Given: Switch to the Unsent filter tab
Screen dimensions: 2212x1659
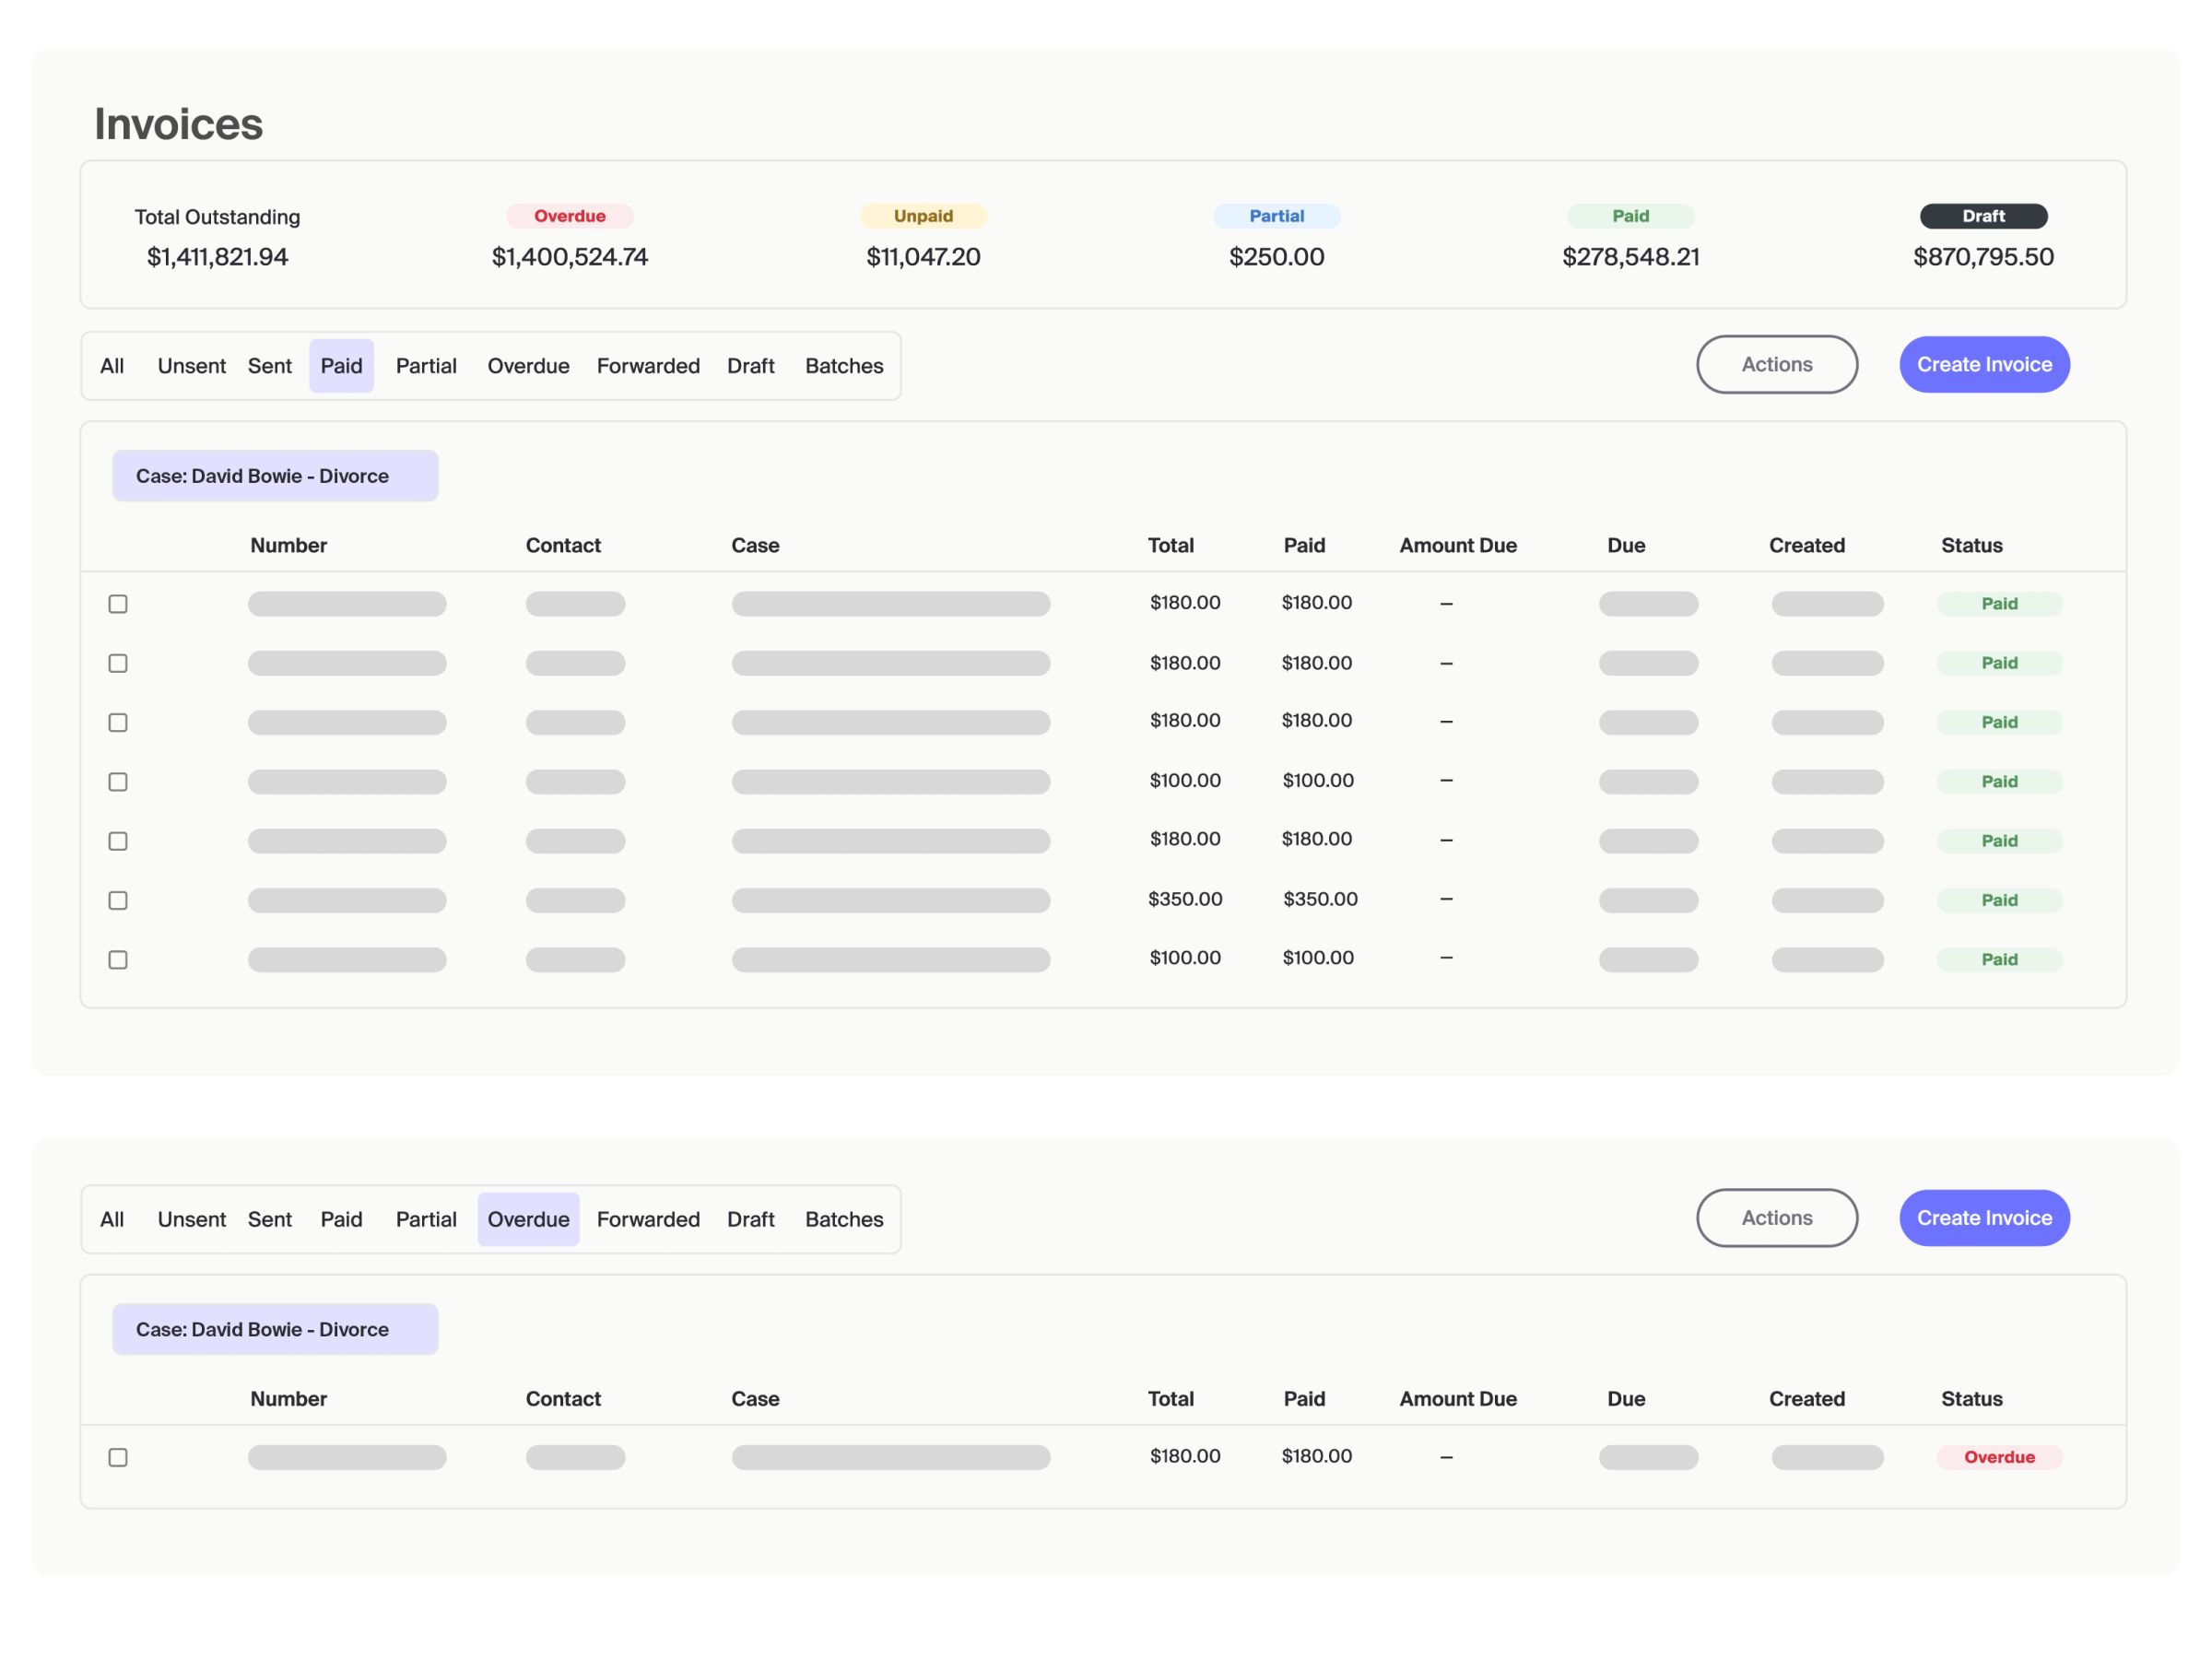Looking at the screenshot, I should 191,365.
